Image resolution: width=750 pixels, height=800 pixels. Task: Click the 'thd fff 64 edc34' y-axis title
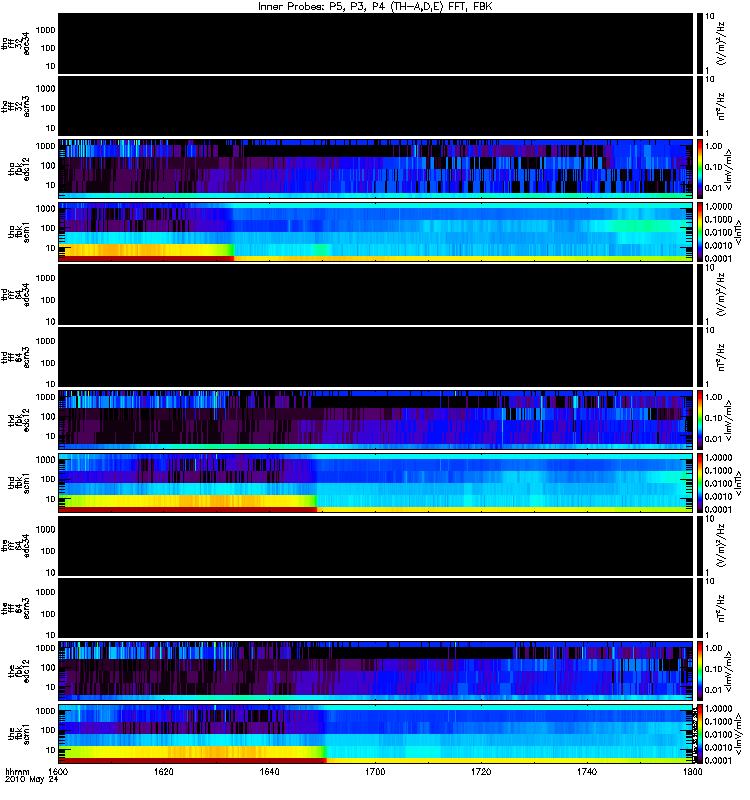click(x=16, y=294)
